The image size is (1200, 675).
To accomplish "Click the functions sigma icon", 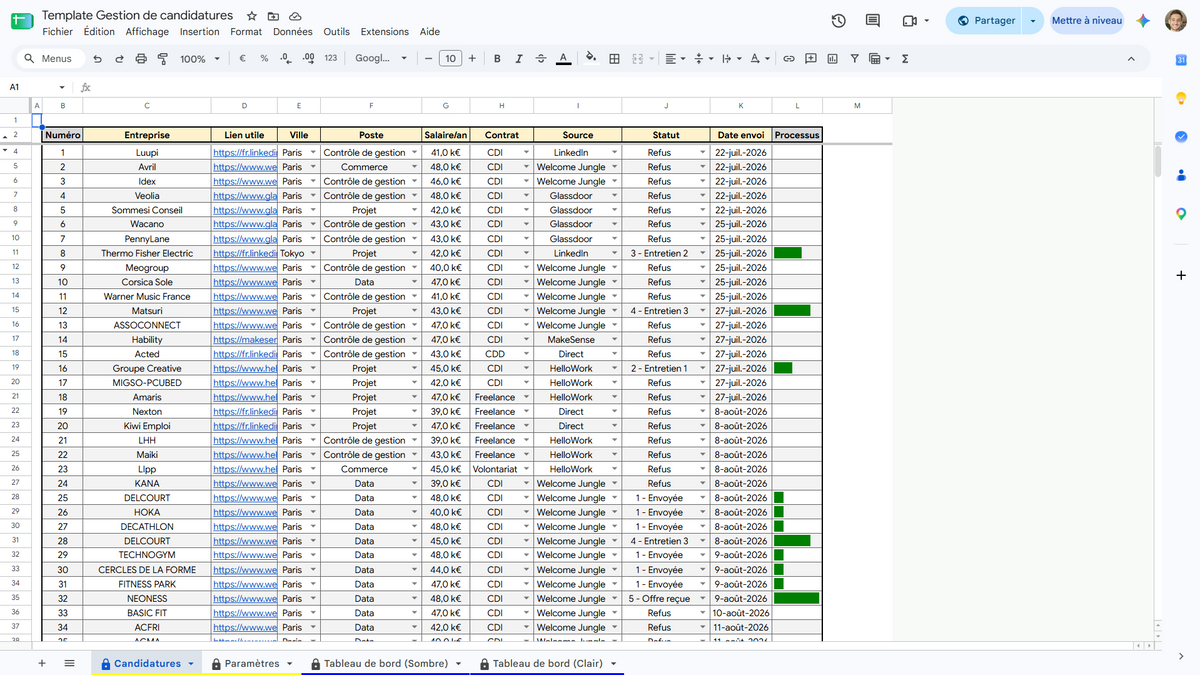I will (x=905, y=59).
